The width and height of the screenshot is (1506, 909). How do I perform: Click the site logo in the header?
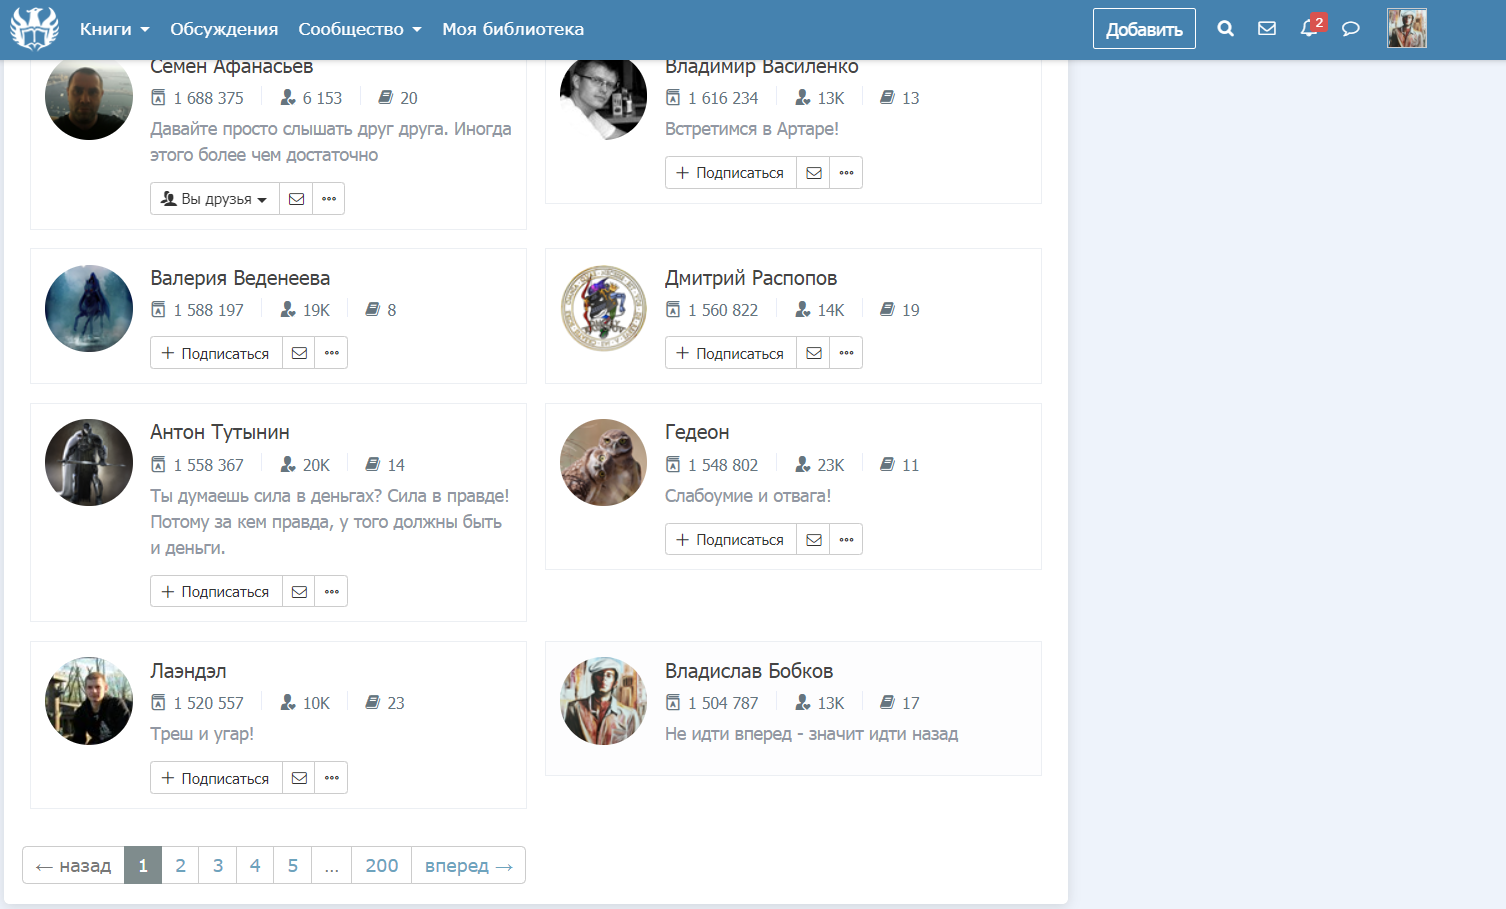[x=35, y=29]
